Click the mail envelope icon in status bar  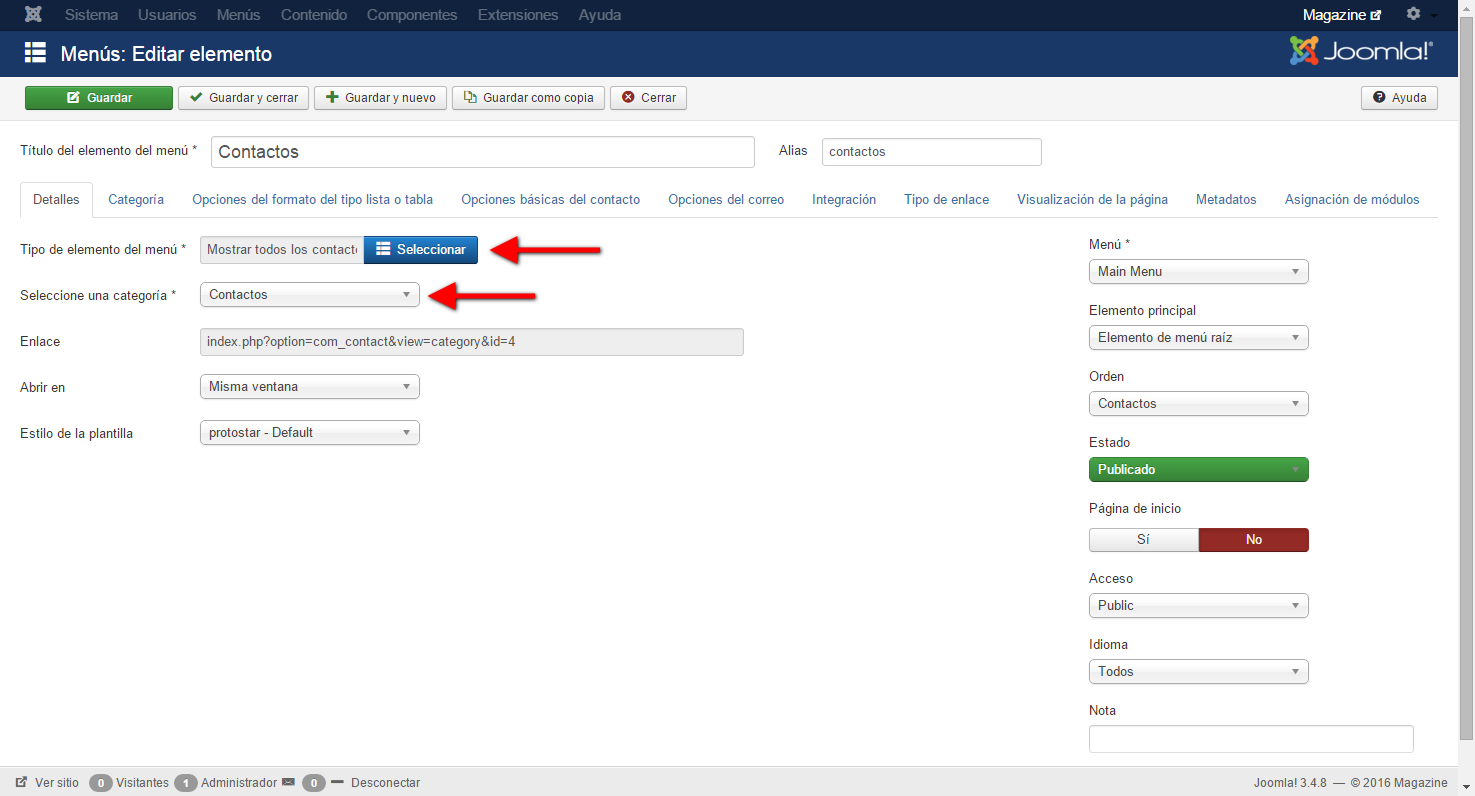tap(288, 782)
